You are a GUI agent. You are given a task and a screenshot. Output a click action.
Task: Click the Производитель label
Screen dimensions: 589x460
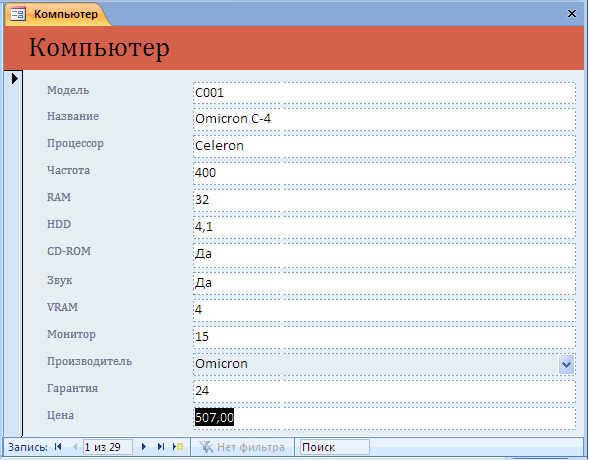(x=89, y=362)
